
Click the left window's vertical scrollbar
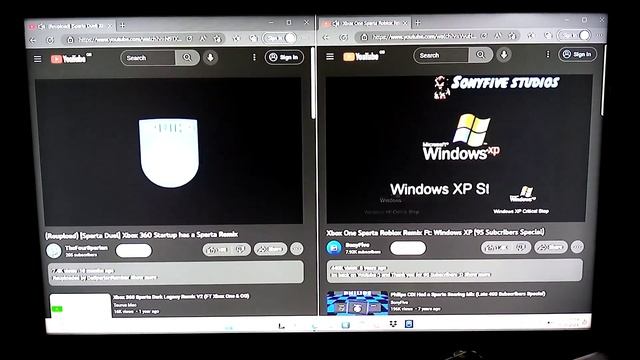point(313,84)
